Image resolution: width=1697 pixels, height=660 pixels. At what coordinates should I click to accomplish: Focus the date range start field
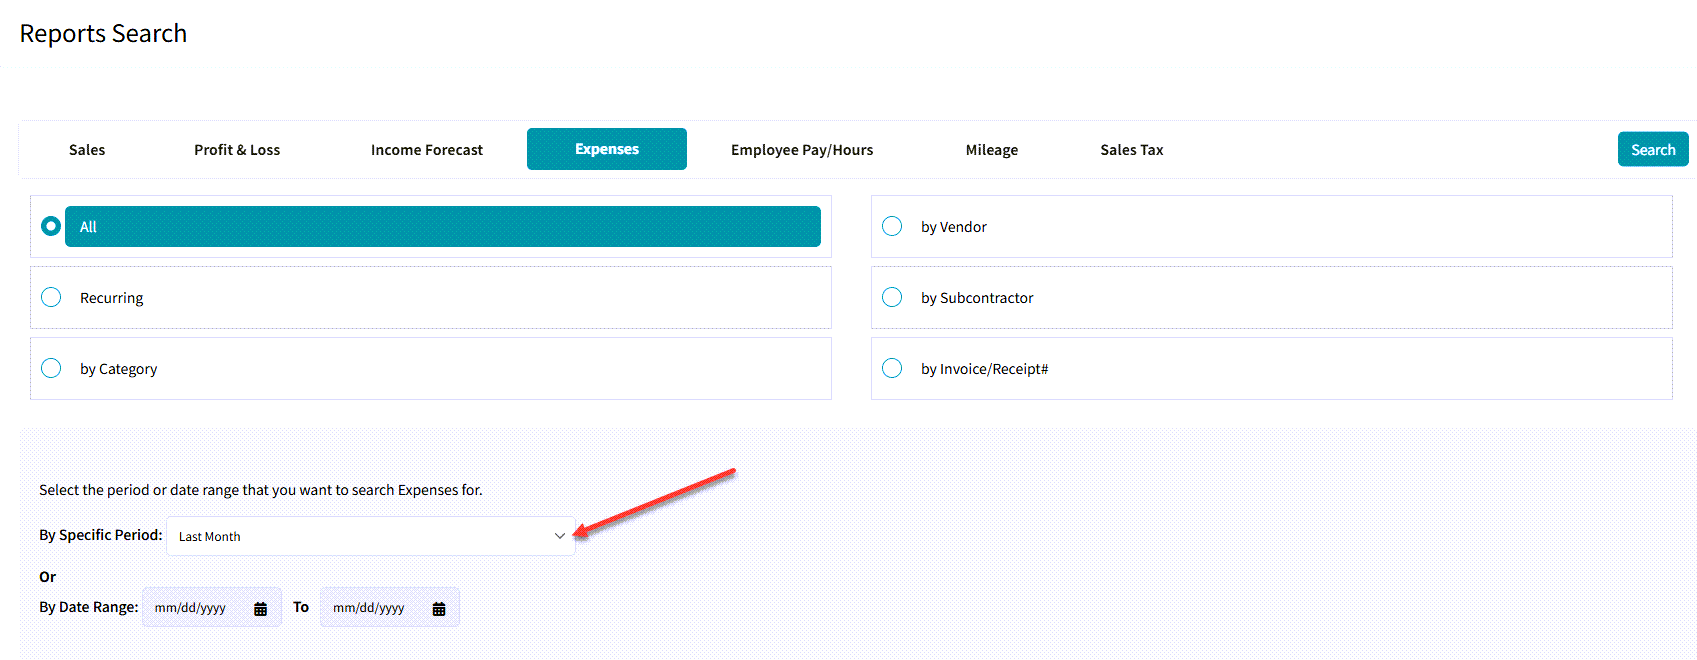(212, 607)
